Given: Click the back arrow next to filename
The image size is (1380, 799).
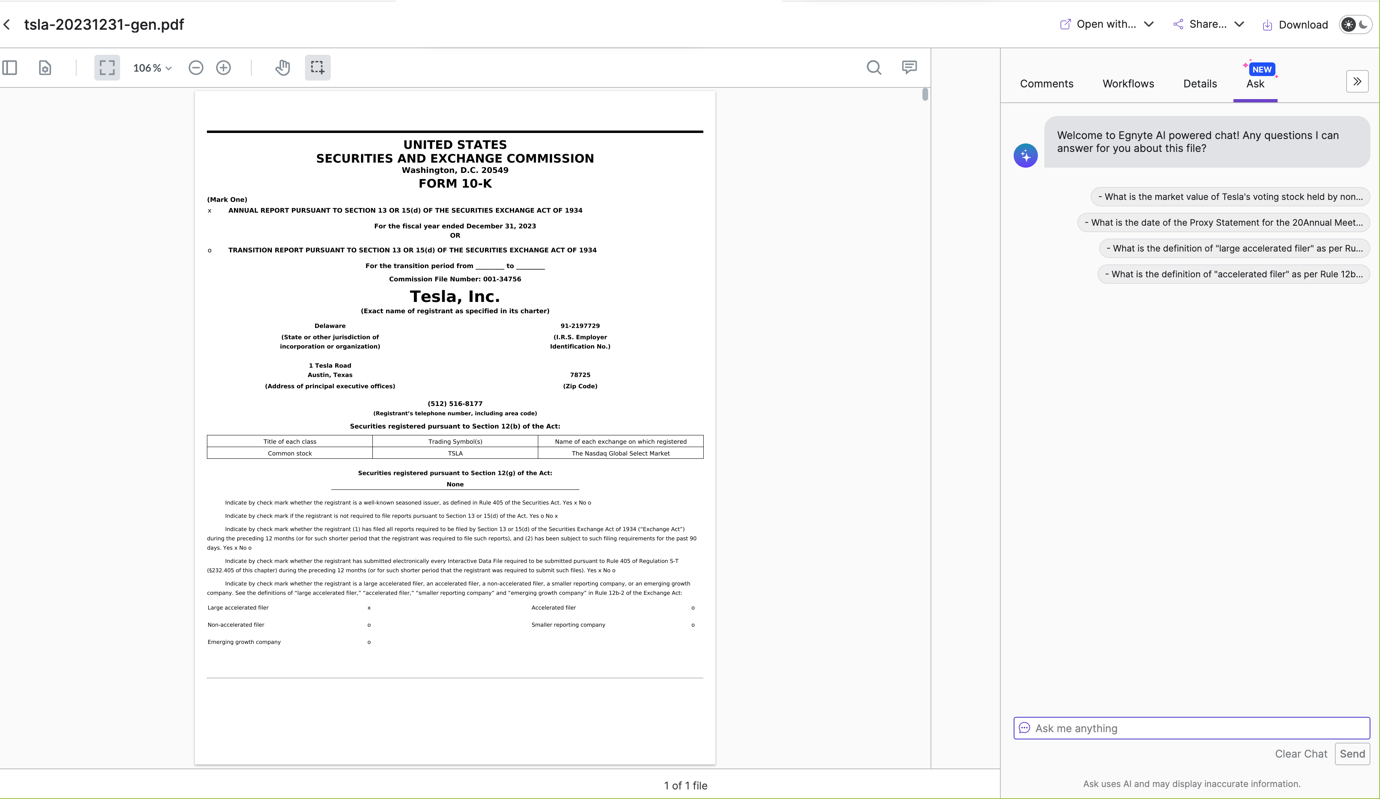Looking at the screenshot, I should [8, 24].
